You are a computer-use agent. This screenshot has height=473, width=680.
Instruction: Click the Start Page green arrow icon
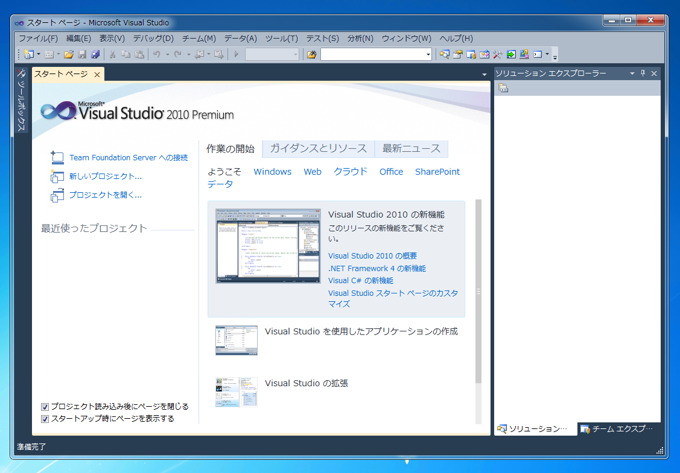(x=511, y=54)
